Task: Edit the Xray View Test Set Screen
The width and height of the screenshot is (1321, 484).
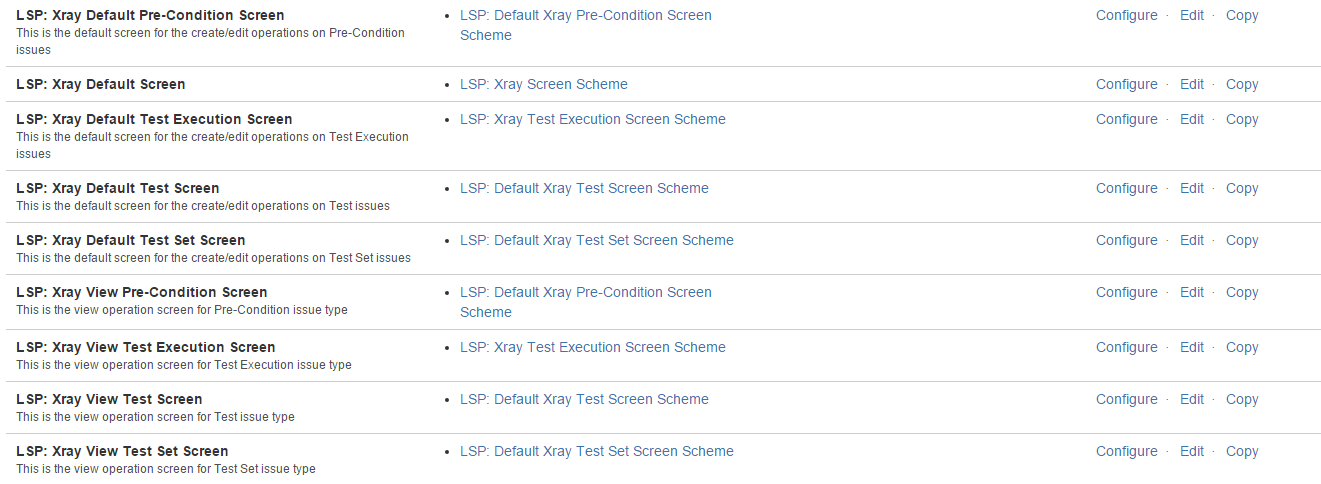Action: tap(1192, 451)
